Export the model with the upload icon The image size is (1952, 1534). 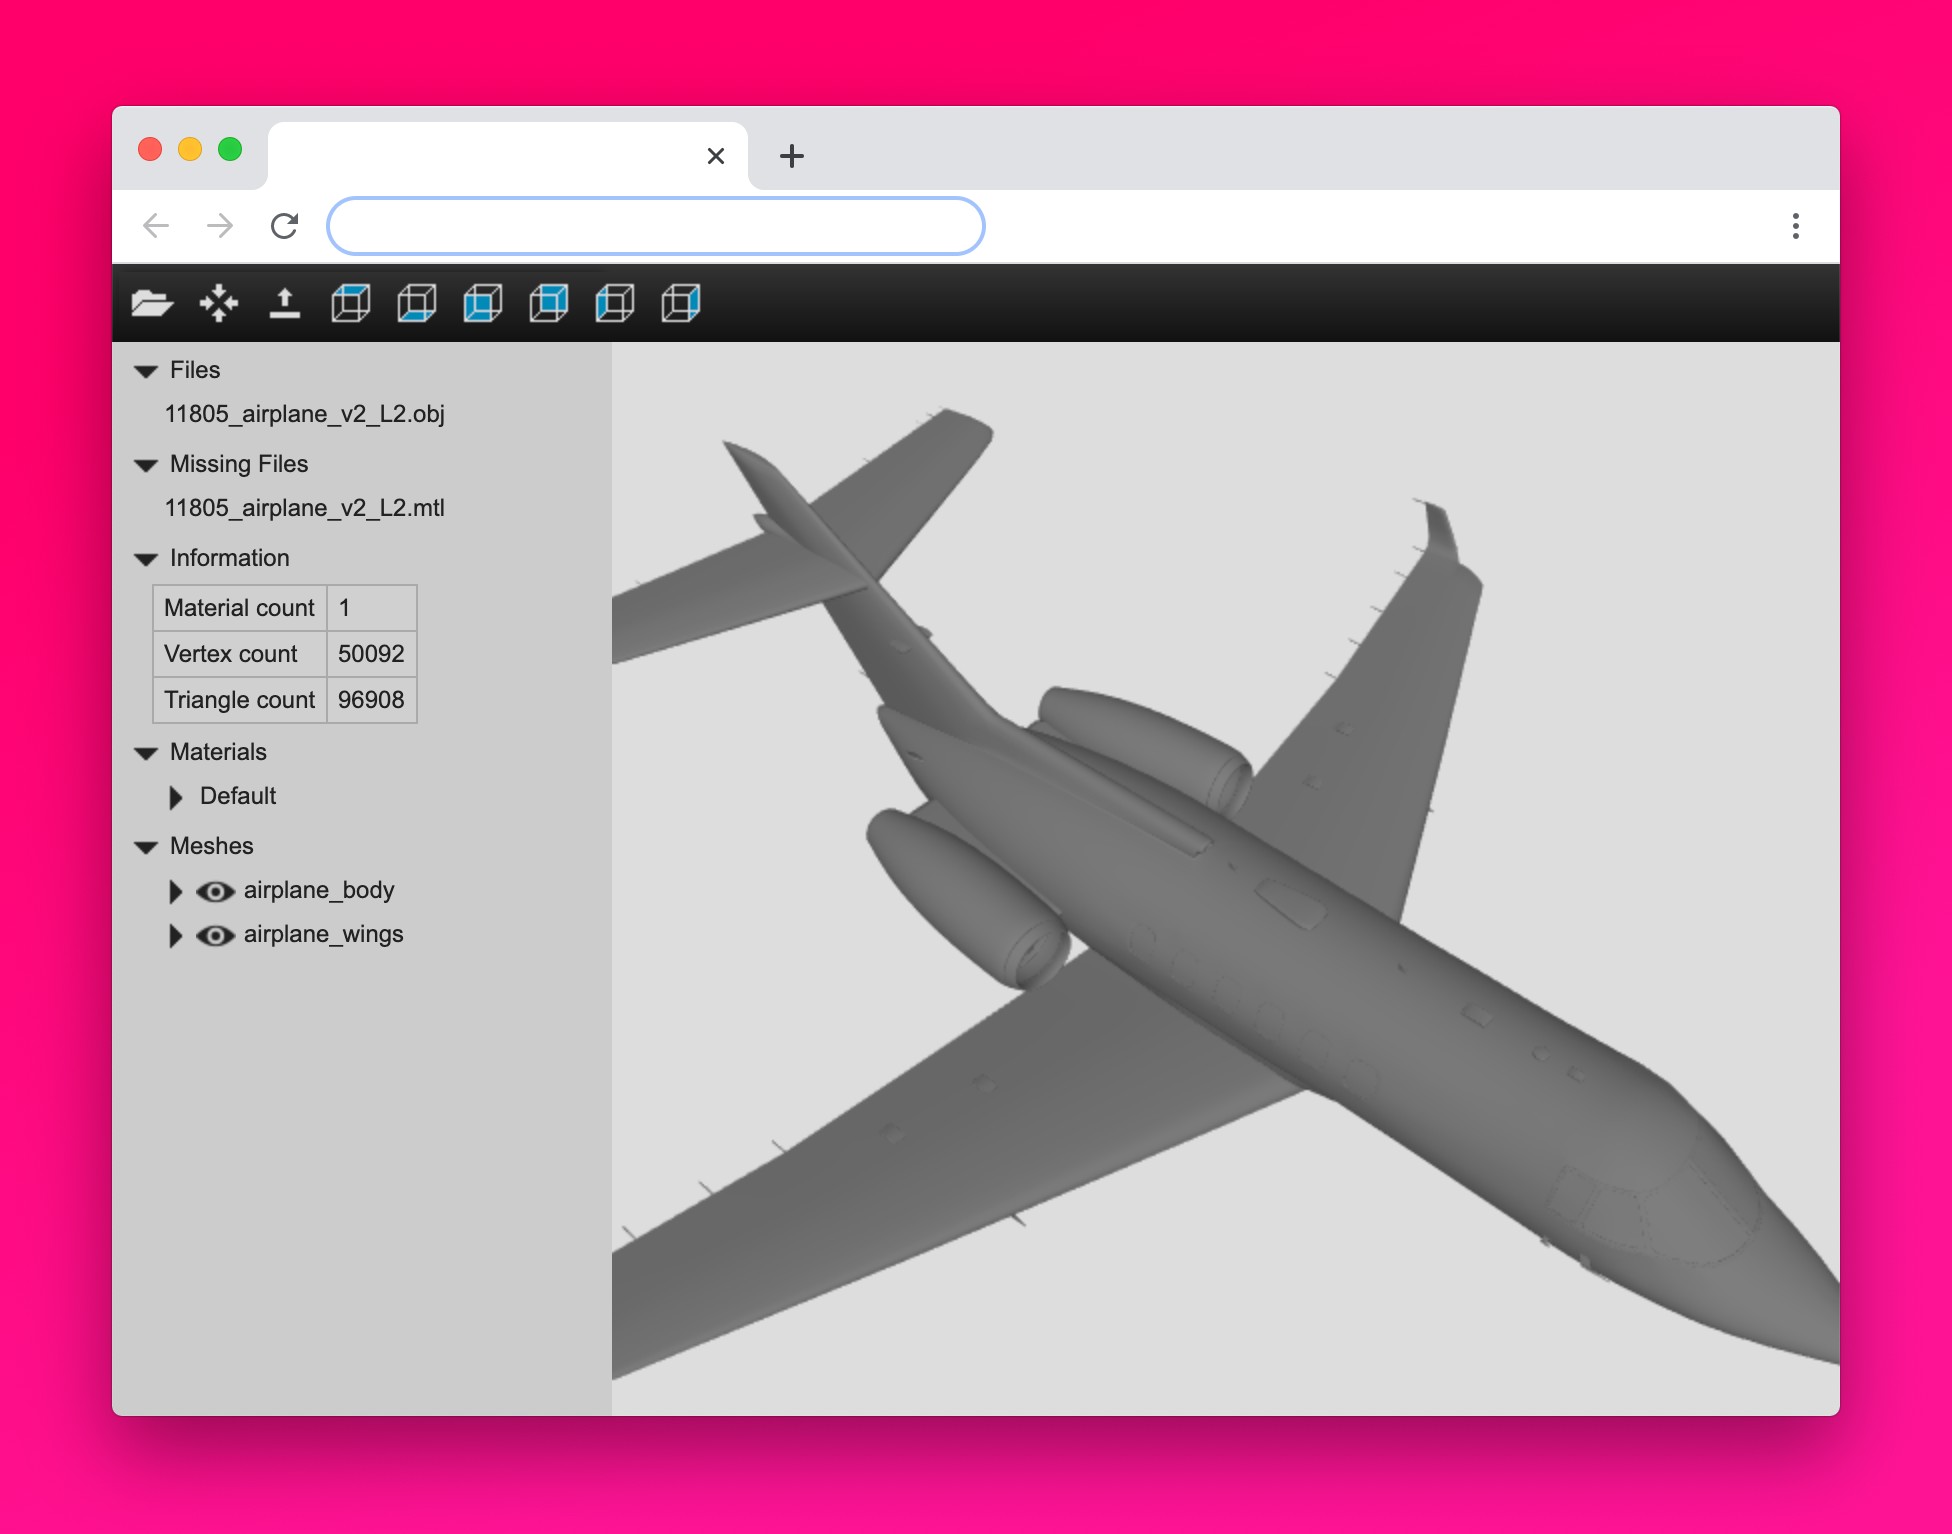[x=286, y=303]
